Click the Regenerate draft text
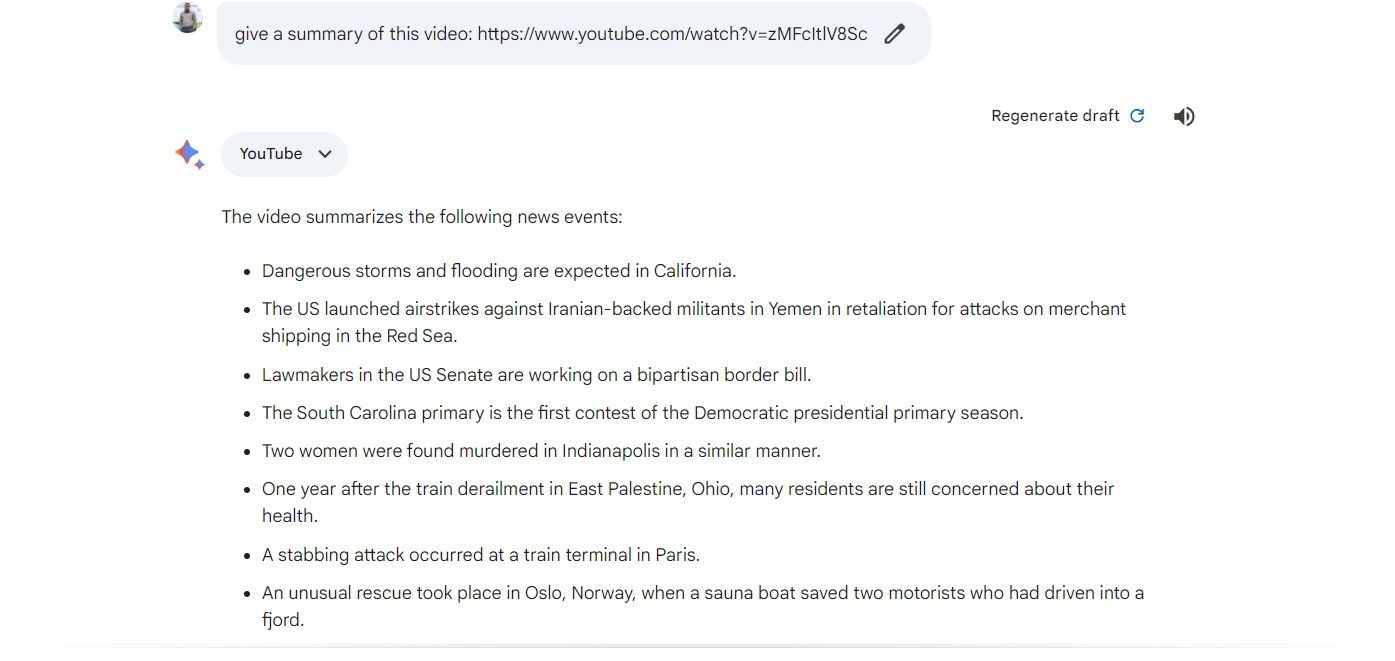Image resolution: width=1395 pixels, height=661 pixels. click(1055, 116)
